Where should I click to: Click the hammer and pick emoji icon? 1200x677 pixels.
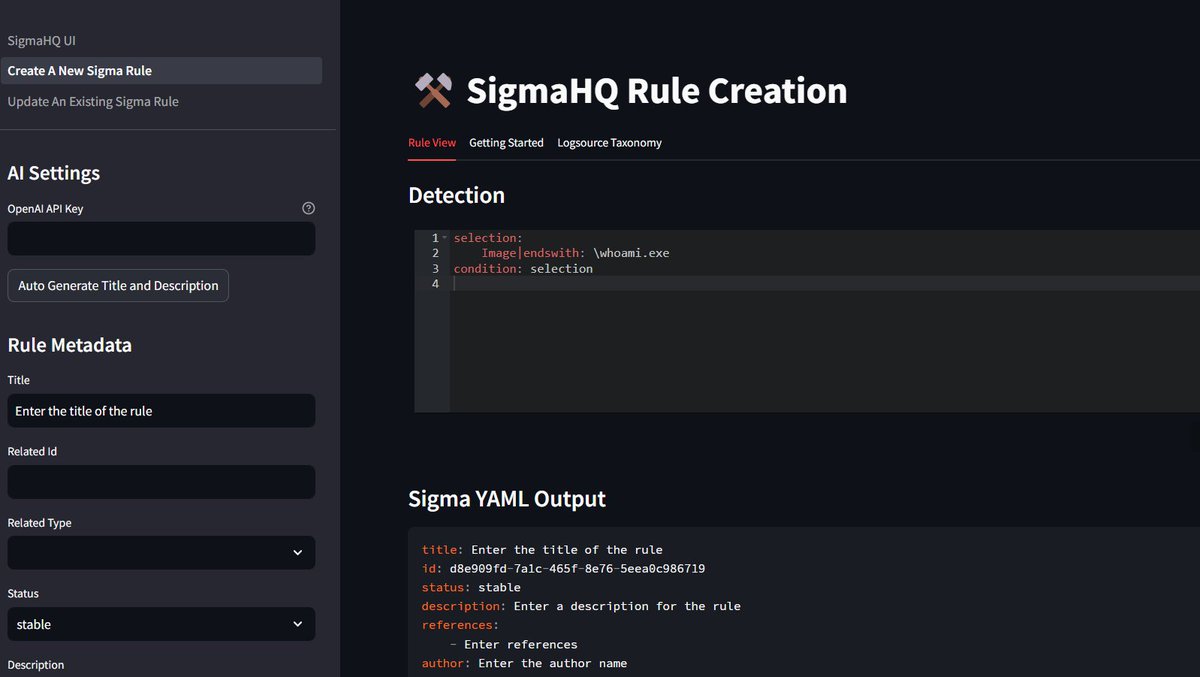[433, 91]
